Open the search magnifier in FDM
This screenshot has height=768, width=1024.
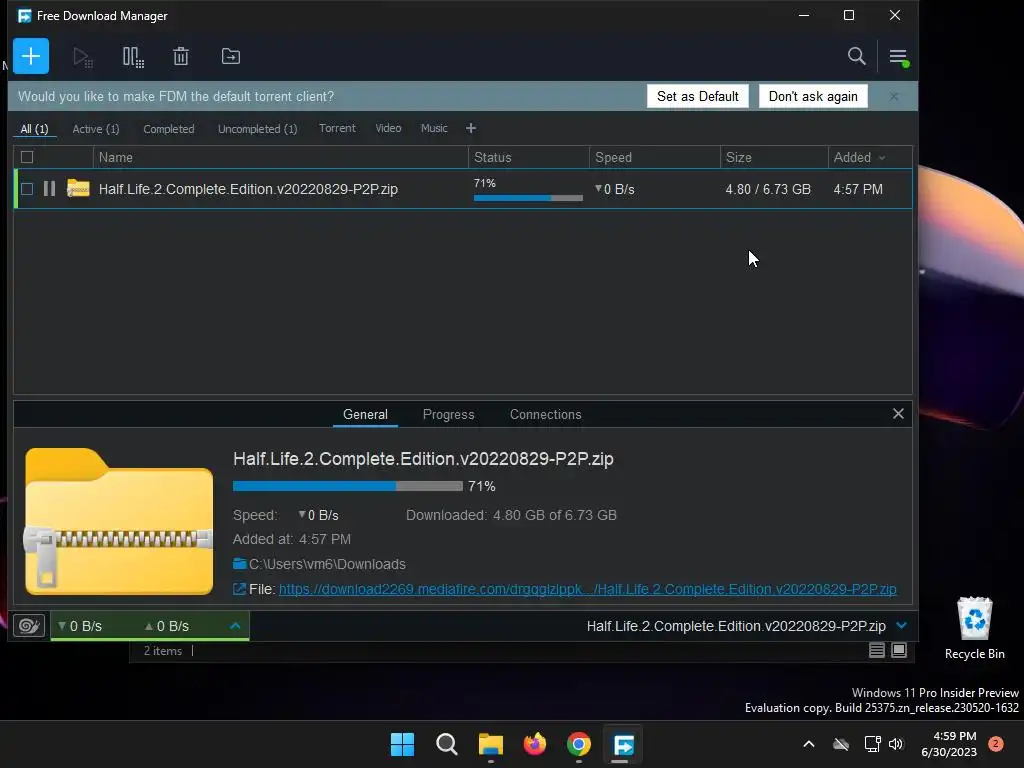(x=856, y=56)
